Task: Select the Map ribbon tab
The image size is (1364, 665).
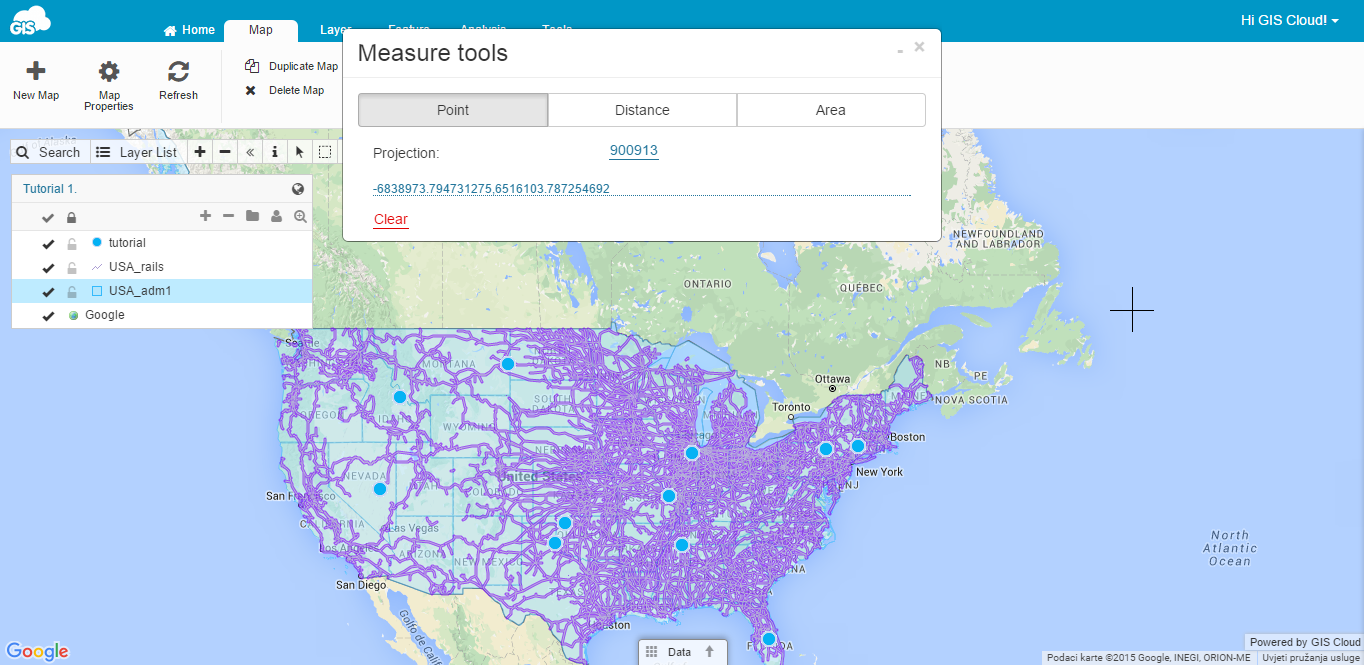Action: click(x=261, y=31)
